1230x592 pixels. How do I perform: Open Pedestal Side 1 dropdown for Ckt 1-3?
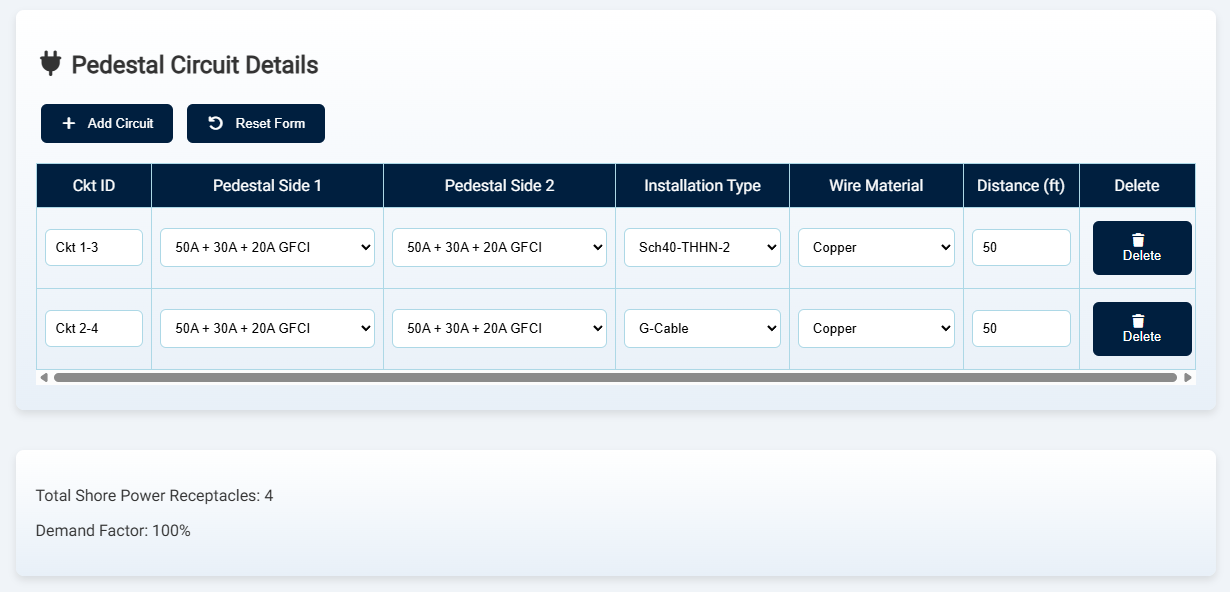click(267, 247)
